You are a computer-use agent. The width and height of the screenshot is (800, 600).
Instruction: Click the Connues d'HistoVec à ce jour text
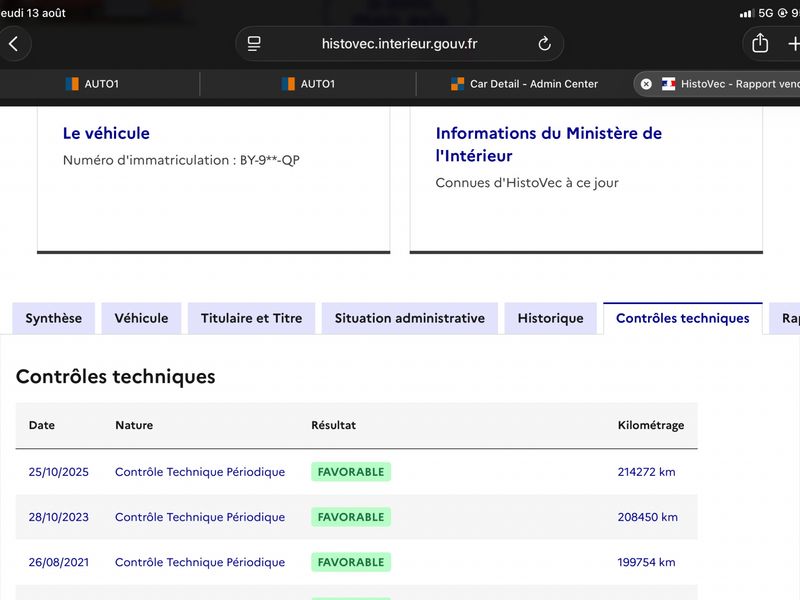tap(527, 183)
